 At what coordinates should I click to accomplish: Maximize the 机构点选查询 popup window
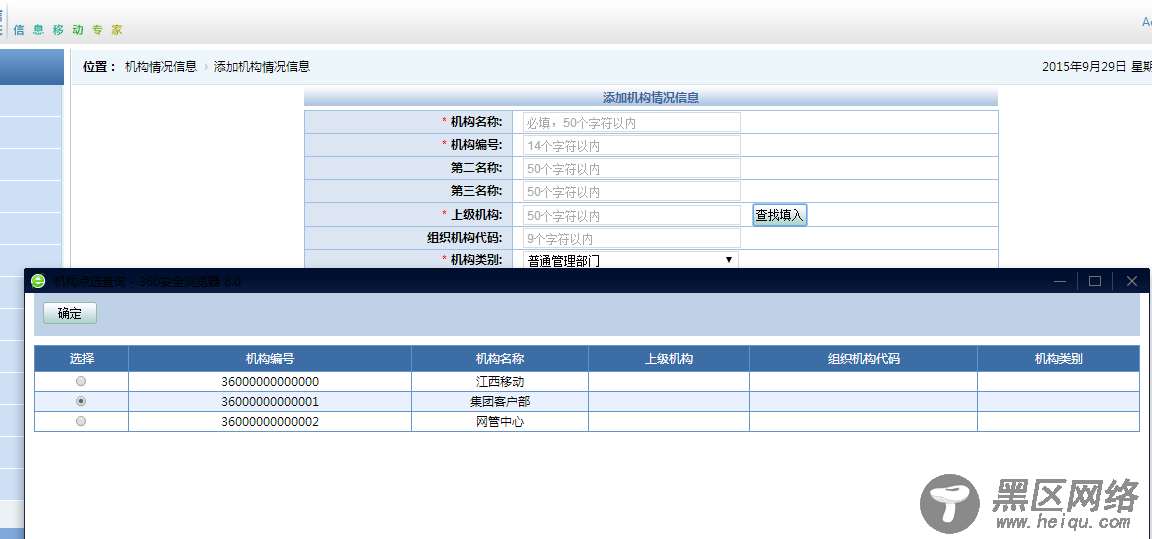pyautogui.click(x=1095, y=281)
